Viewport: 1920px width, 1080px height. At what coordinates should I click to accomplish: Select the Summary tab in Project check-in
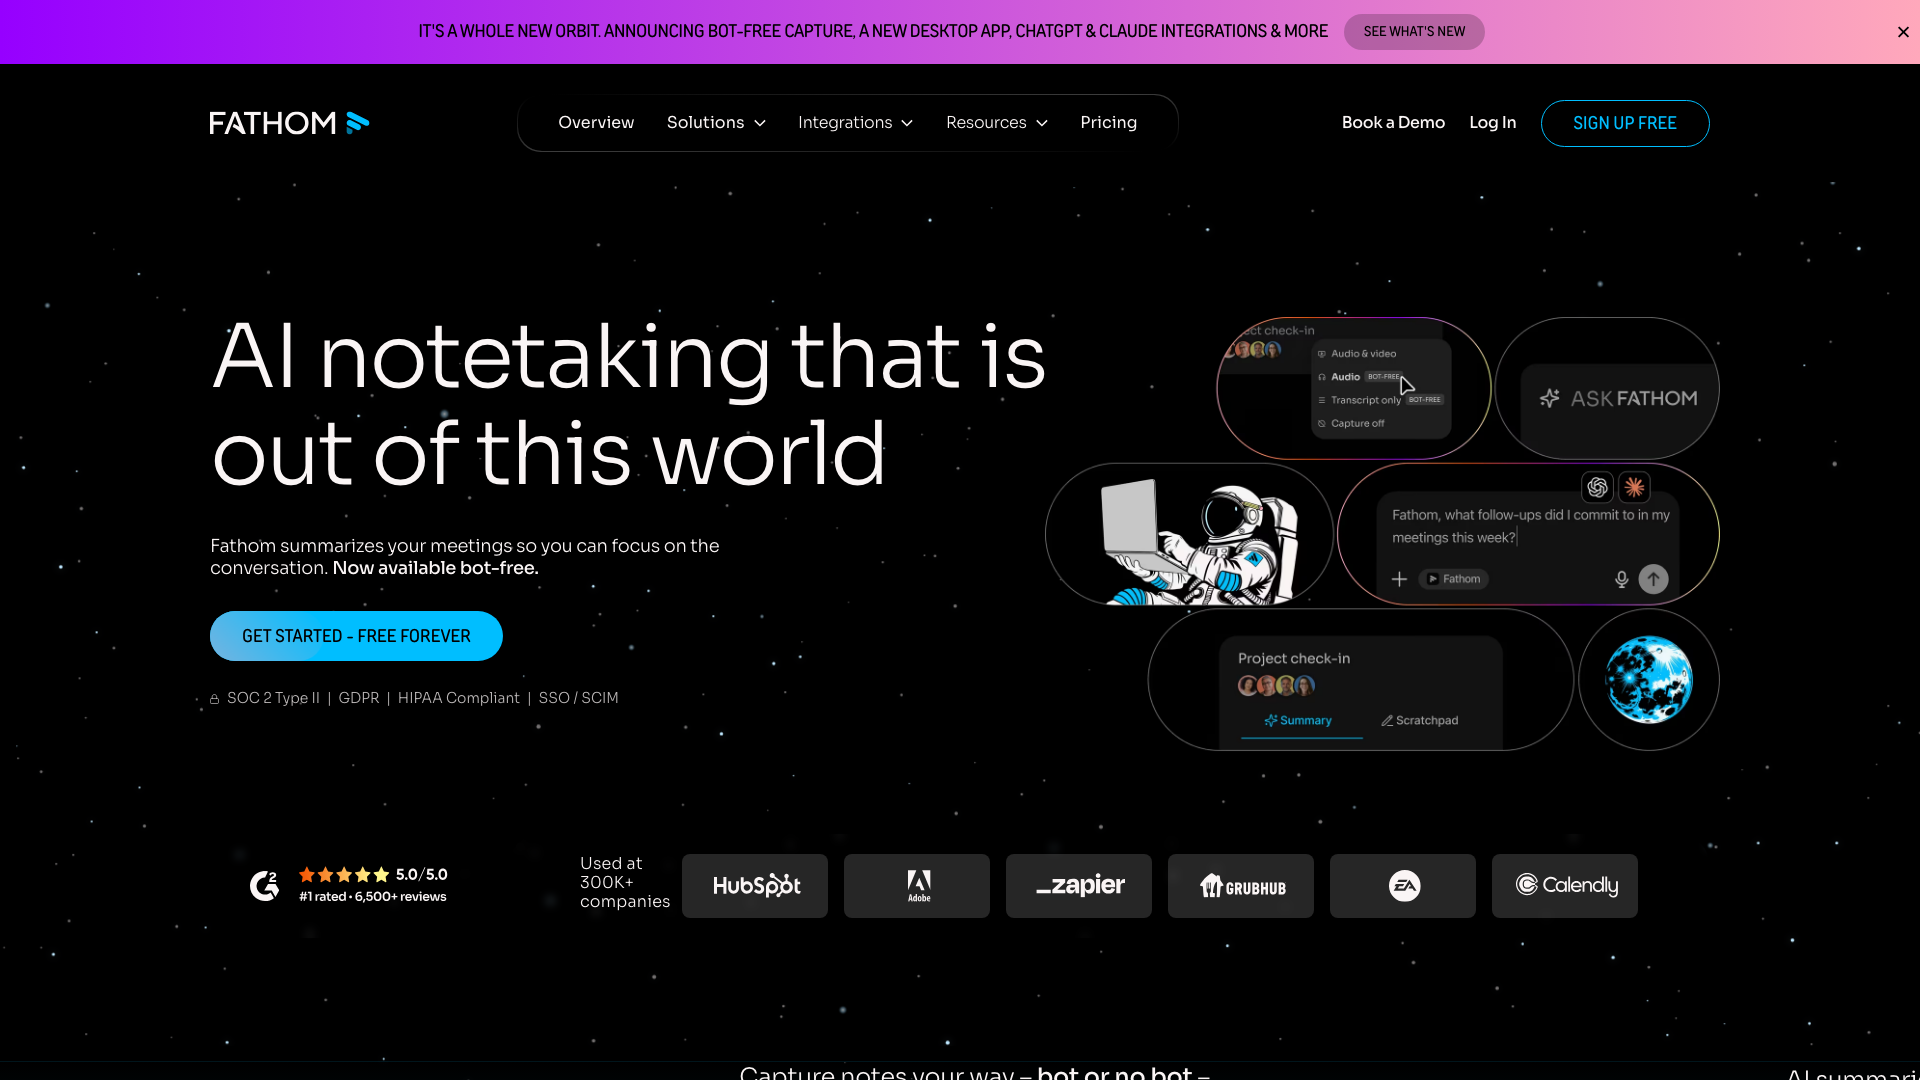pyautogui.click(x=1299, y=720)
